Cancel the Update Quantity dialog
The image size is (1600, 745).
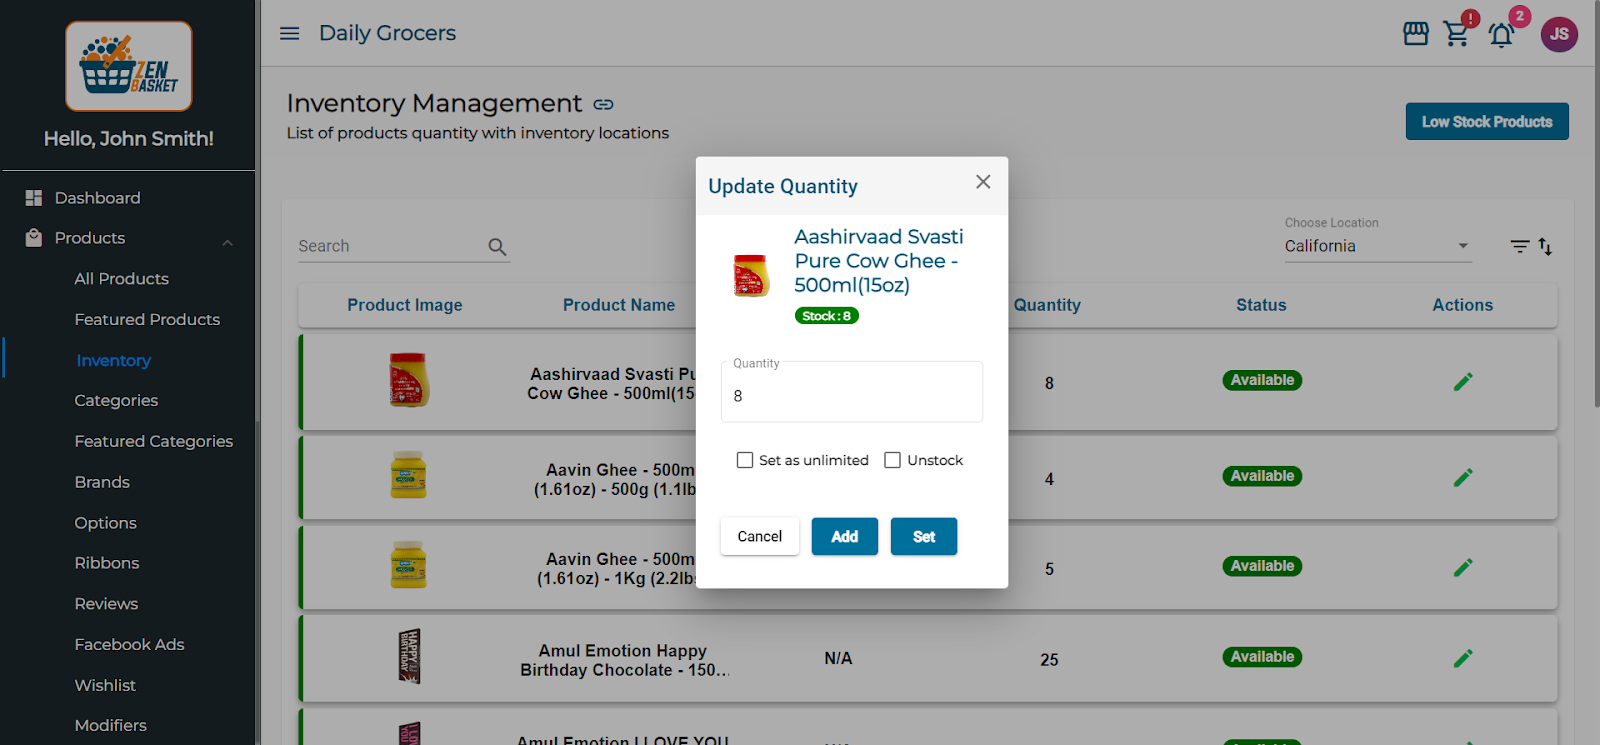point(759,537)
